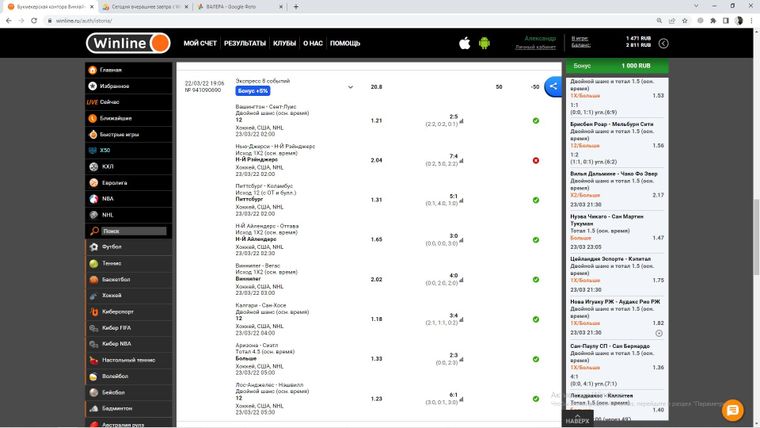The width and height of the screenshot is (760, 428).
Task: Open the Теннис sport icon
Action: pos(94,263)
